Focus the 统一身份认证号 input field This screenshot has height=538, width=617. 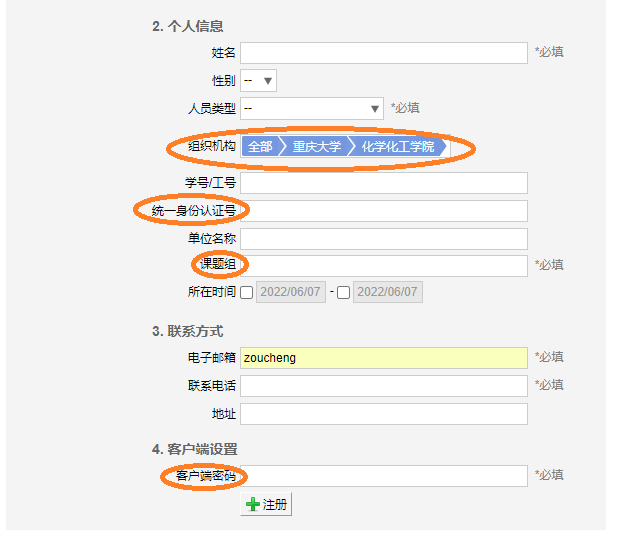tap(384, 211)
